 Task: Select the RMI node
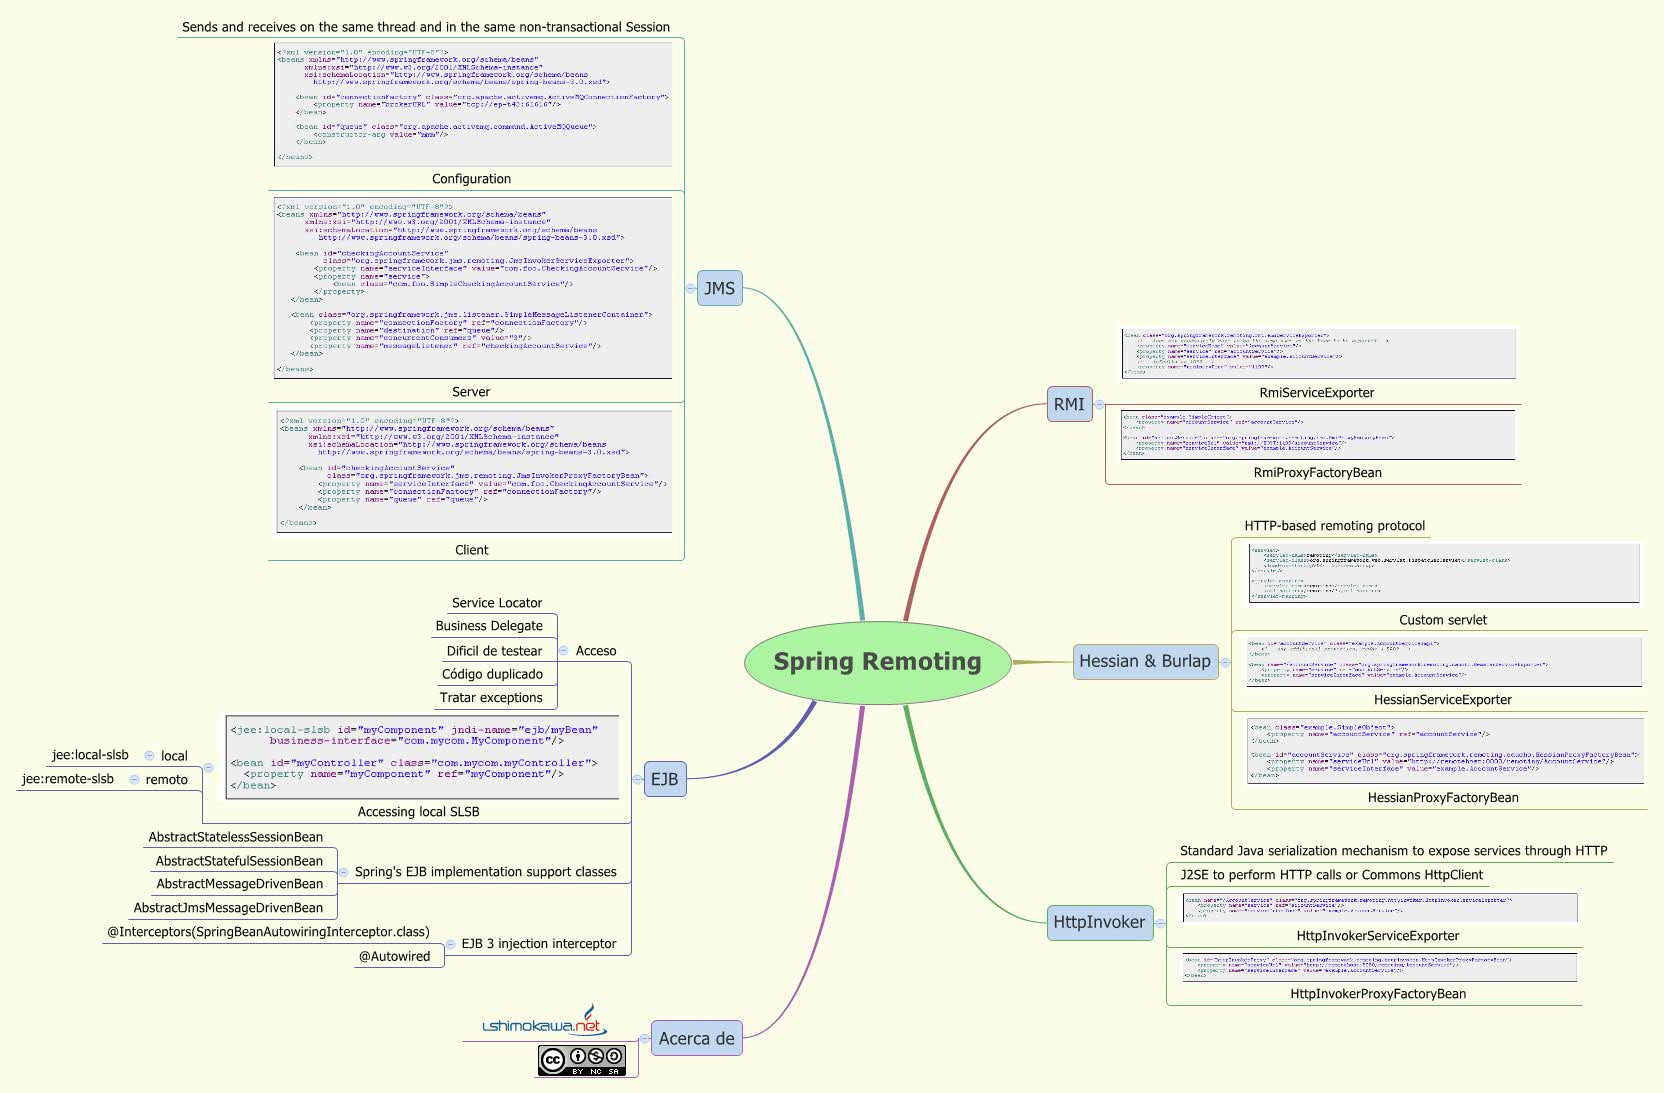pyautogui.click(x=1068, y=406)
